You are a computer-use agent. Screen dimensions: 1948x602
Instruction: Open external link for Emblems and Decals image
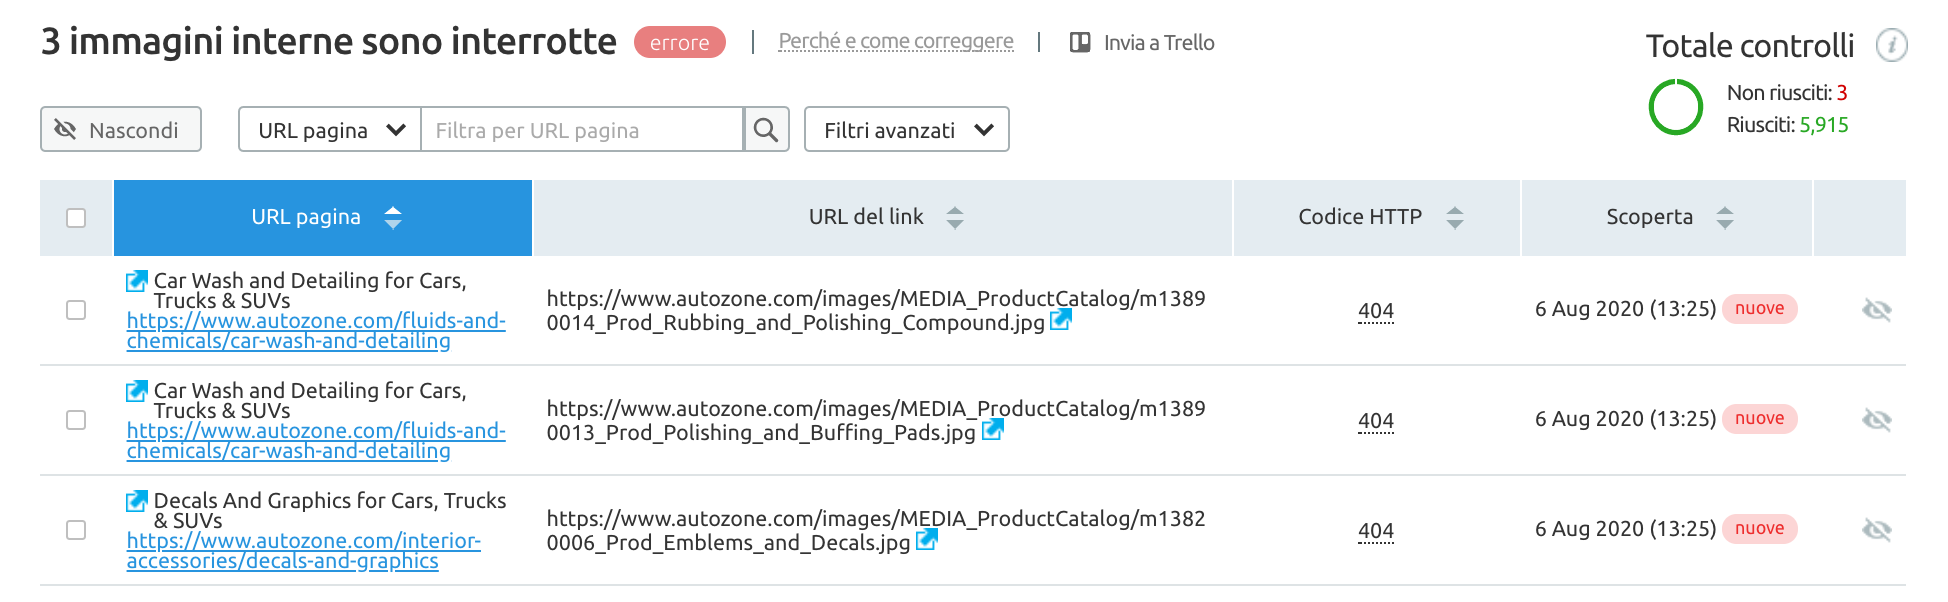tap(927, 540)
